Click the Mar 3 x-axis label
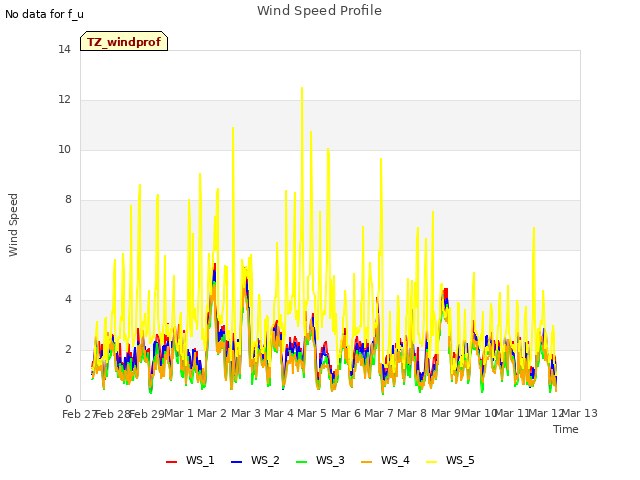Screen dimensions: 640x480 click(246, 413)
